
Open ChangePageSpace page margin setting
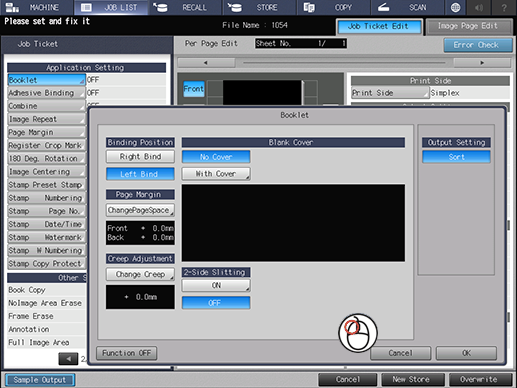(x=140, y=210)
